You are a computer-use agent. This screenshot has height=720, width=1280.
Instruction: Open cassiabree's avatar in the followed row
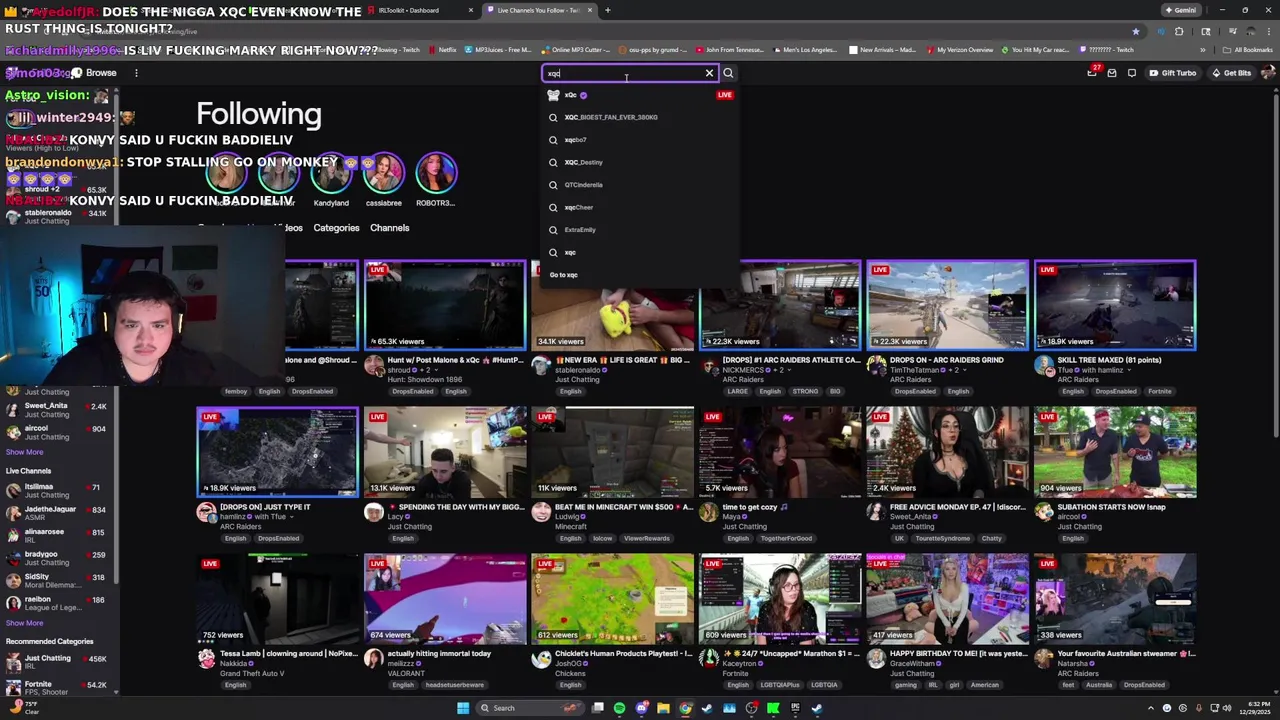(x=383, y=174)
